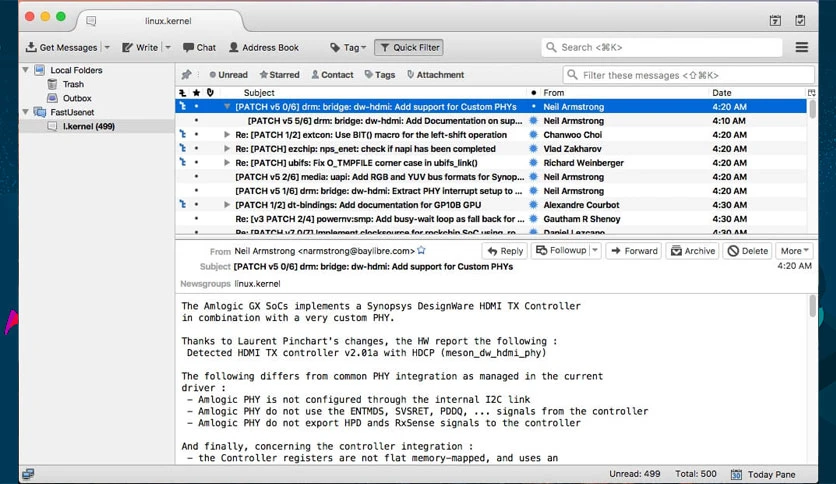836x484 pixels.
Task: Click the global Search field
Action: click(662, 47)
